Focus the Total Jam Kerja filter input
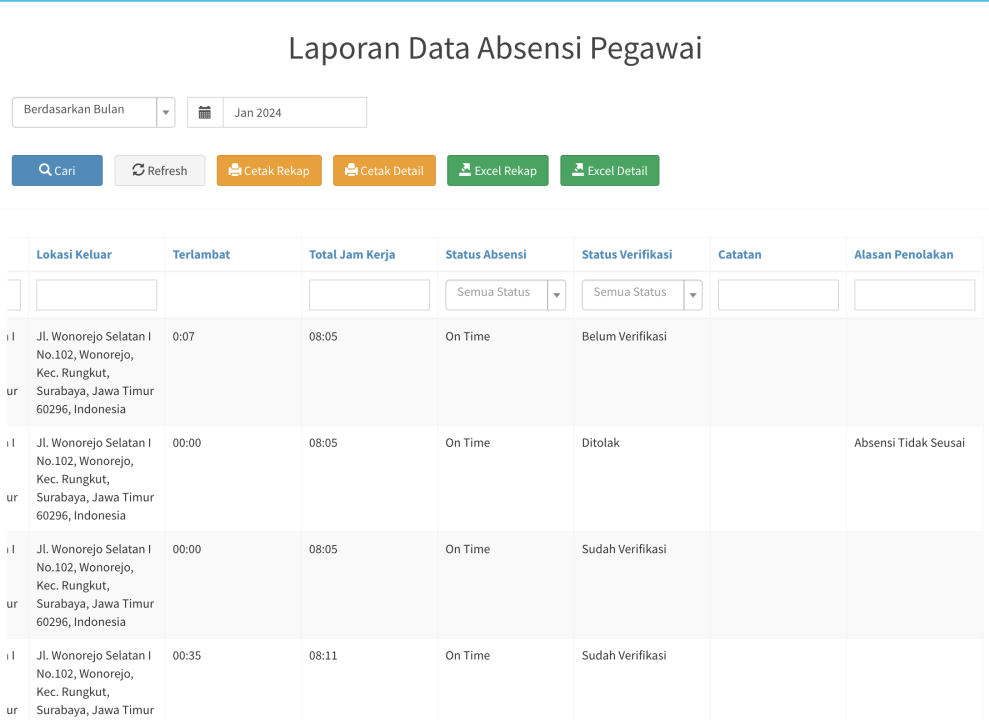The width and height of the screenshot is (989, 720). 369,295
